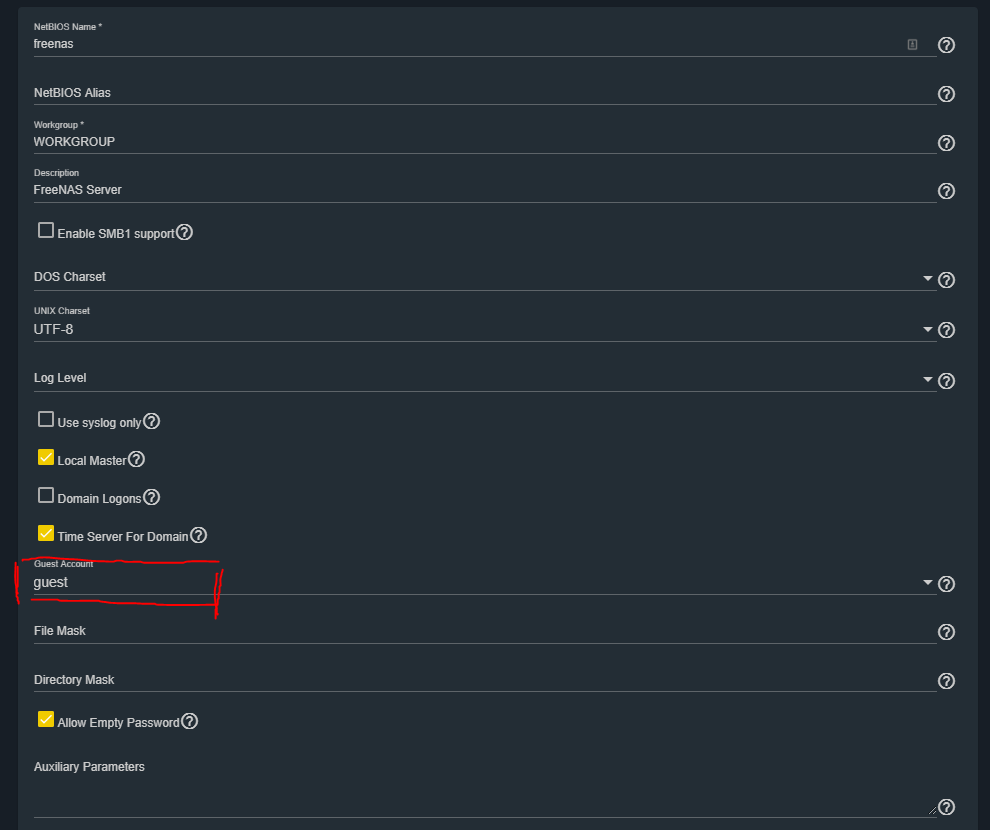
Task: Click contact card icon in NetBIOS Name field
Action: 912,44
